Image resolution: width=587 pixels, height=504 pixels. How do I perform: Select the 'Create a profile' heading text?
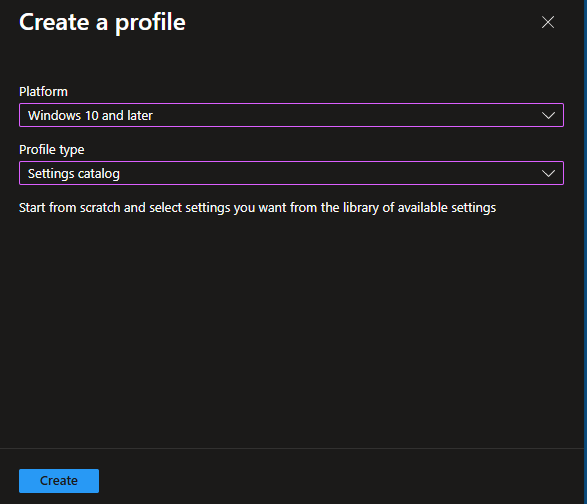(x=102, y=22)
